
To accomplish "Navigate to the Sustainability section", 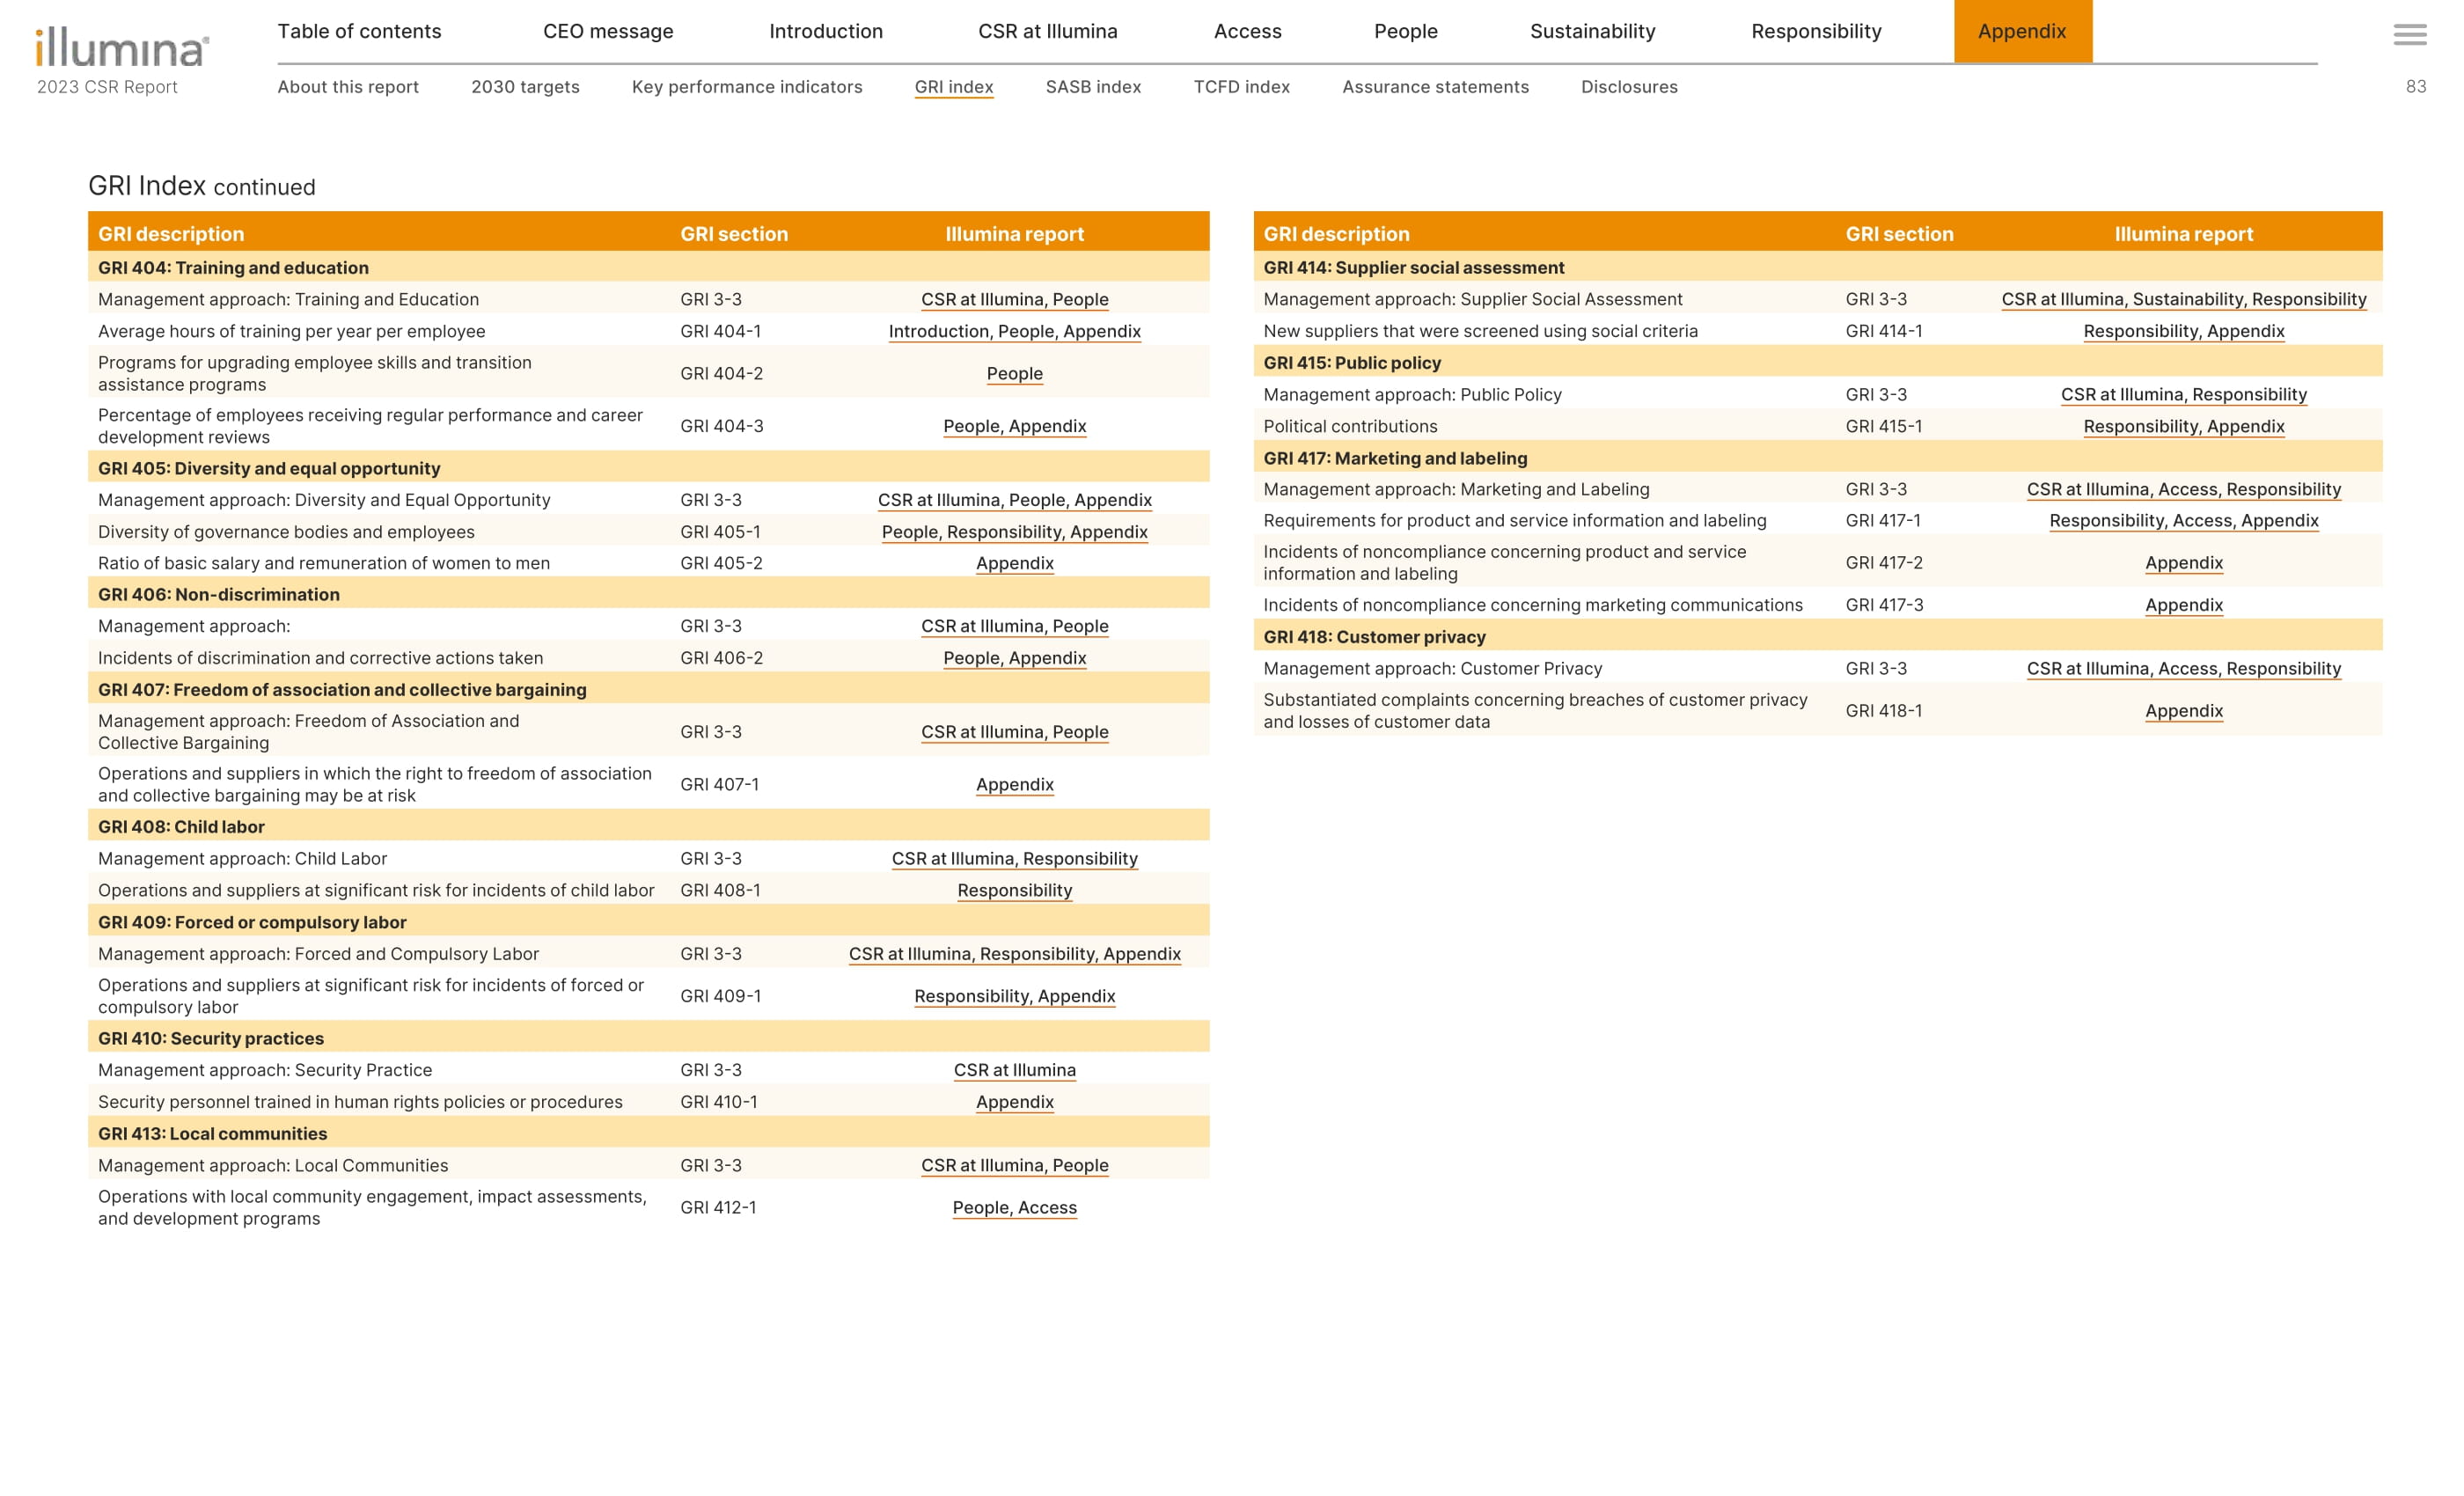I will [x=1592, y=31].
